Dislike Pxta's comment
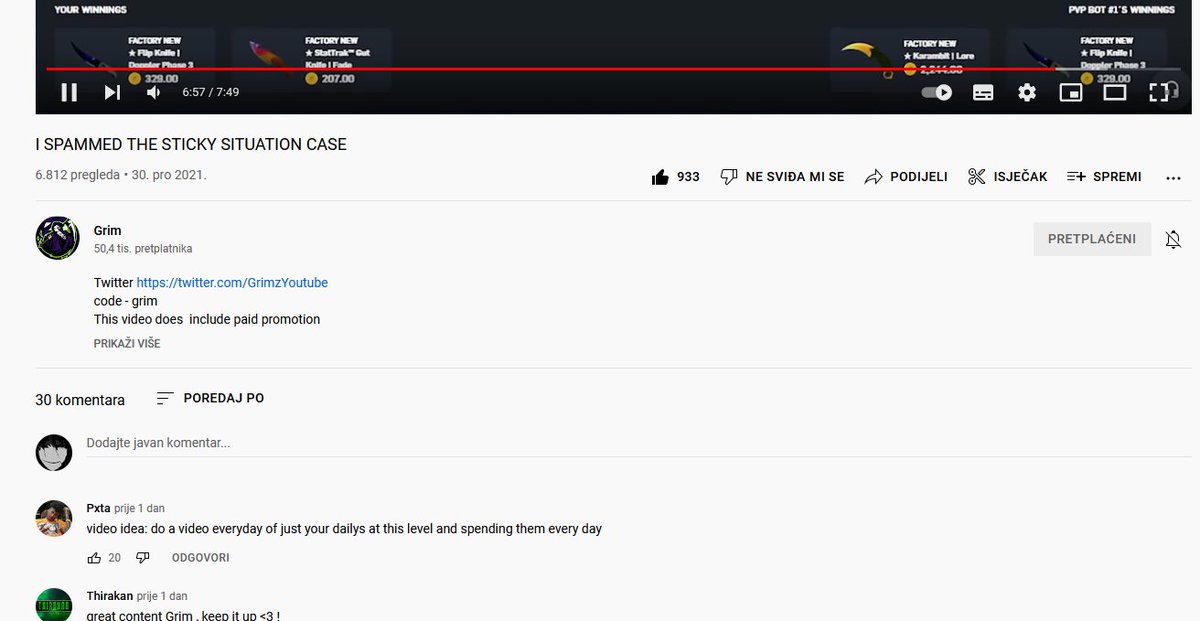 click(142, 557)
